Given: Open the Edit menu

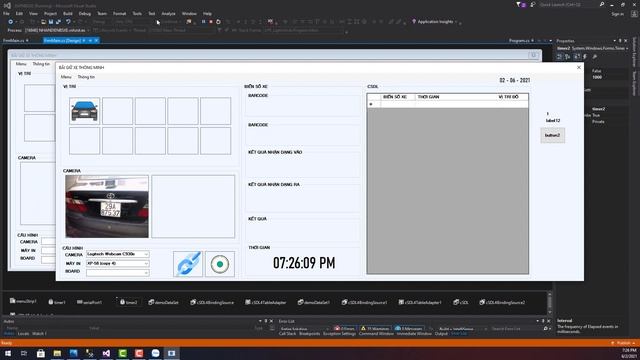Looking at the screenshot, I should (x=19, y=13).
